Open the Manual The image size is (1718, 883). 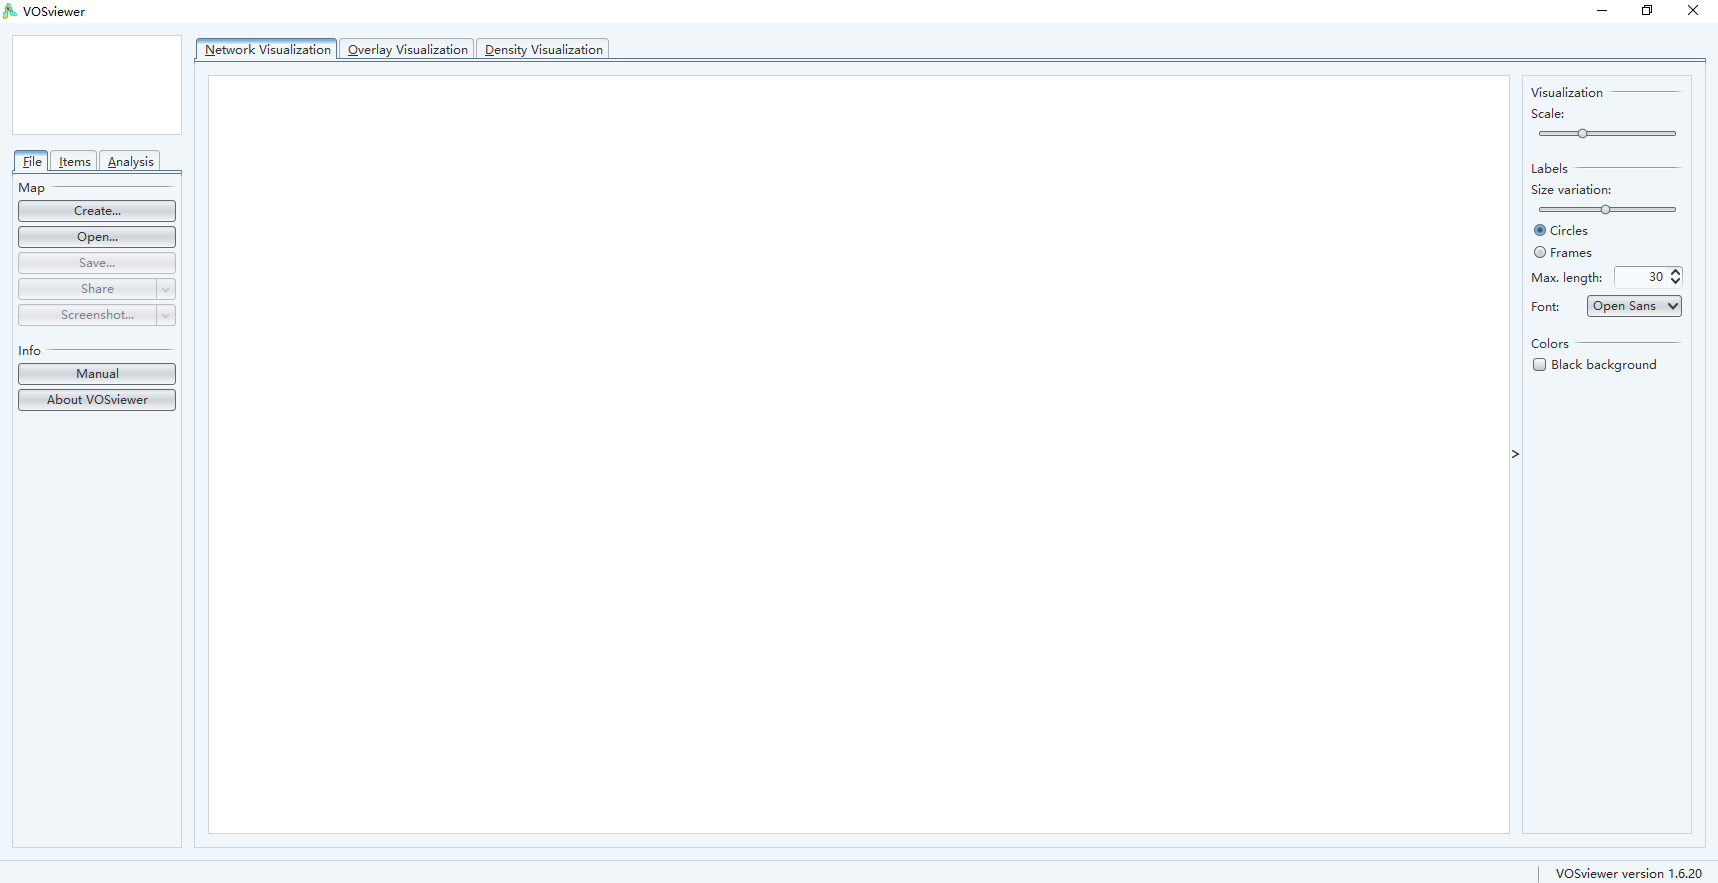(x=97, y=374)
